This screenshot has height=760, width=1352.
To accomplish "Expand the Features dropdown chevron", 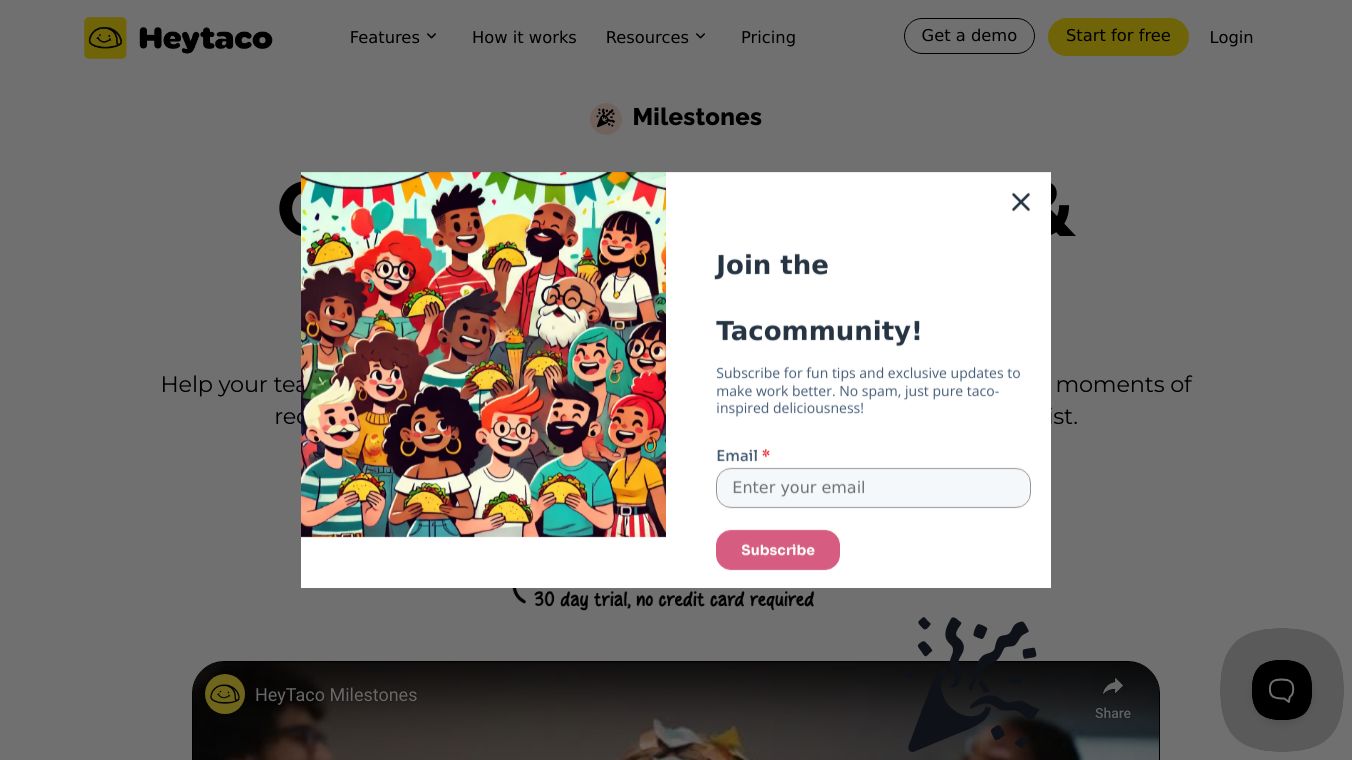I will pyautogui.click(x=431, y=36).
